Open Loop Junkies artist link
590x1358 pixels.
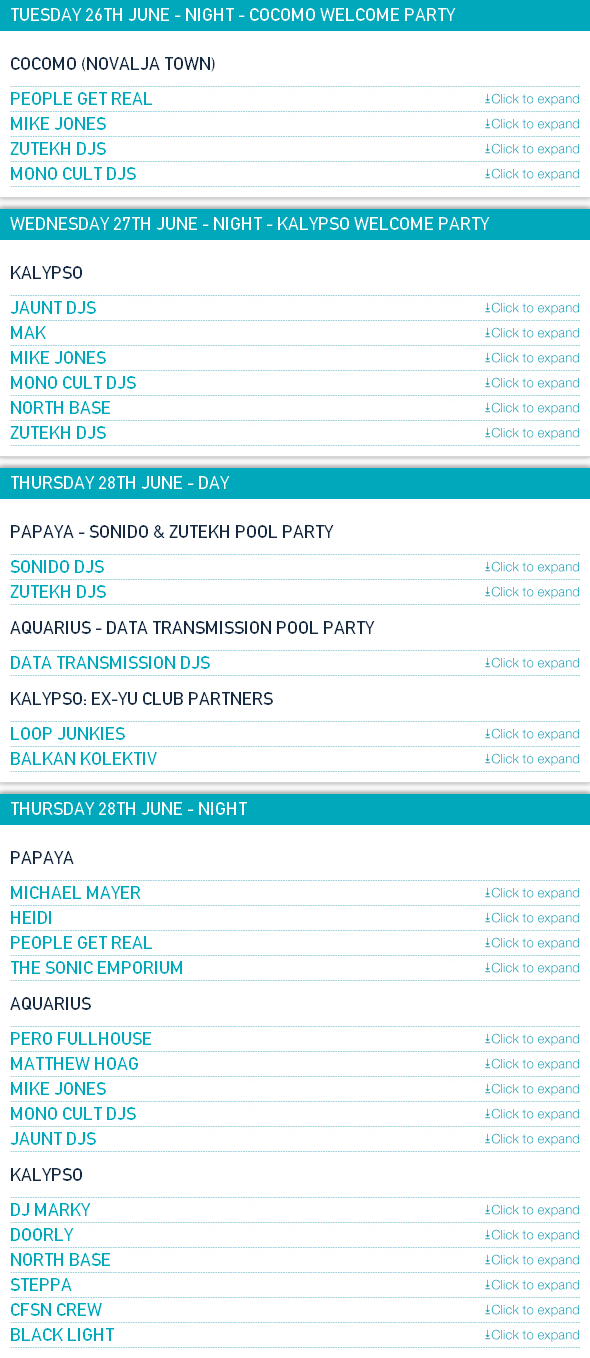[x=68, y=734]
